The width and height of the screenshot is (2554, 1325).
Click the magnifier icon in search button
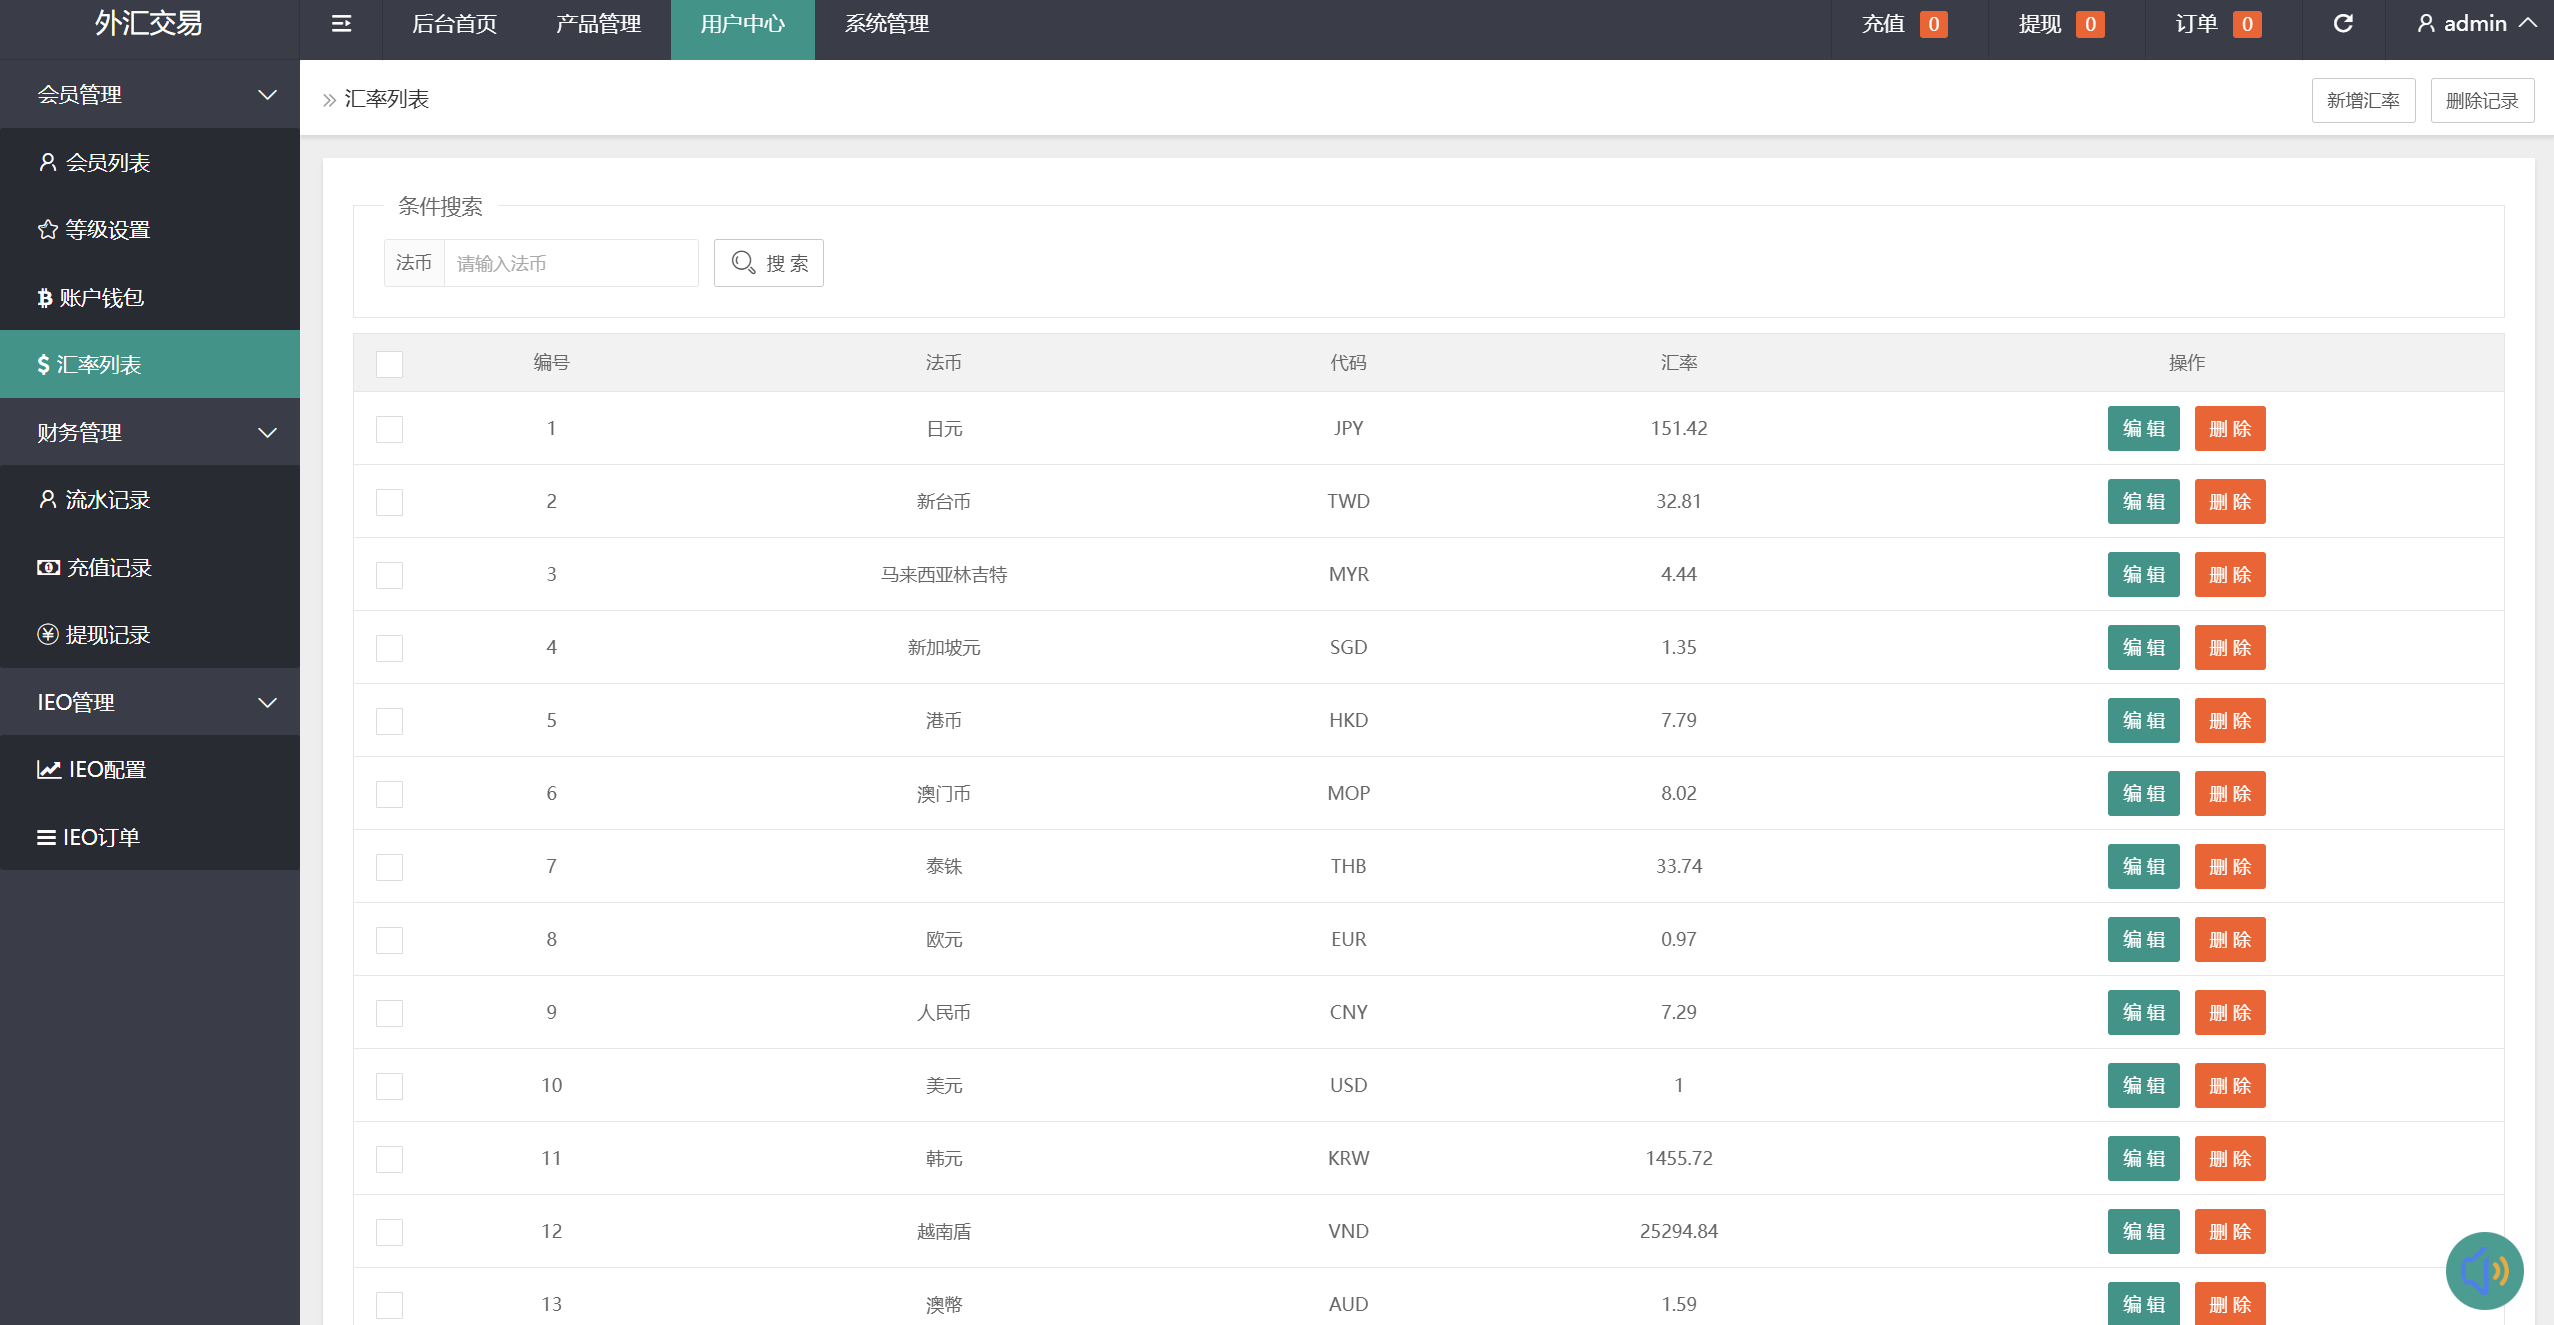743,263
